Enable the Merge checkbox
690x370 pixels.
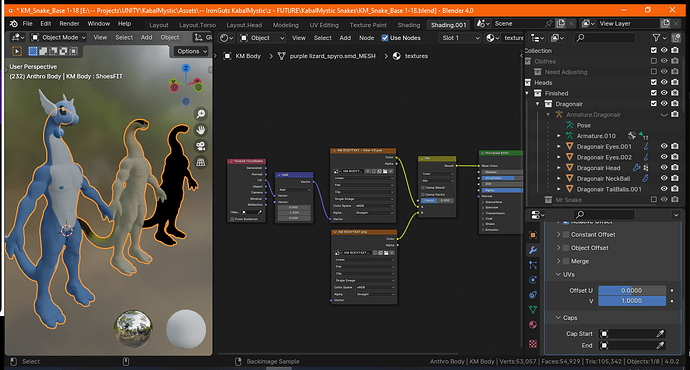tap(566, 261)
